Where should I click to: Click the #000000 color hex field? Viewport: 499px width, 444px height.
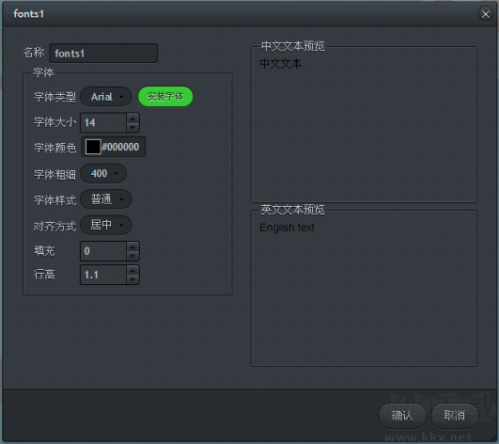coord(120,147)
